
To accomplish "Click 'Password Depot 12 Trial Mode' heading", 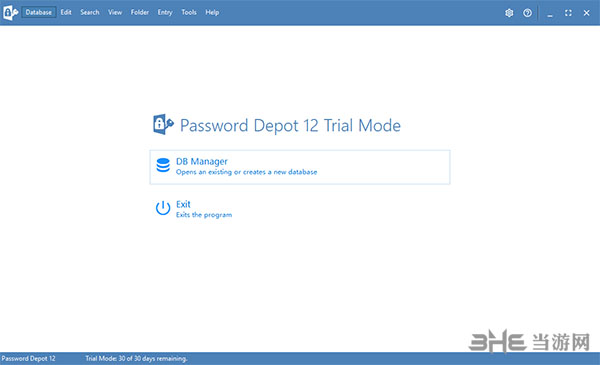I will (290, 125).
